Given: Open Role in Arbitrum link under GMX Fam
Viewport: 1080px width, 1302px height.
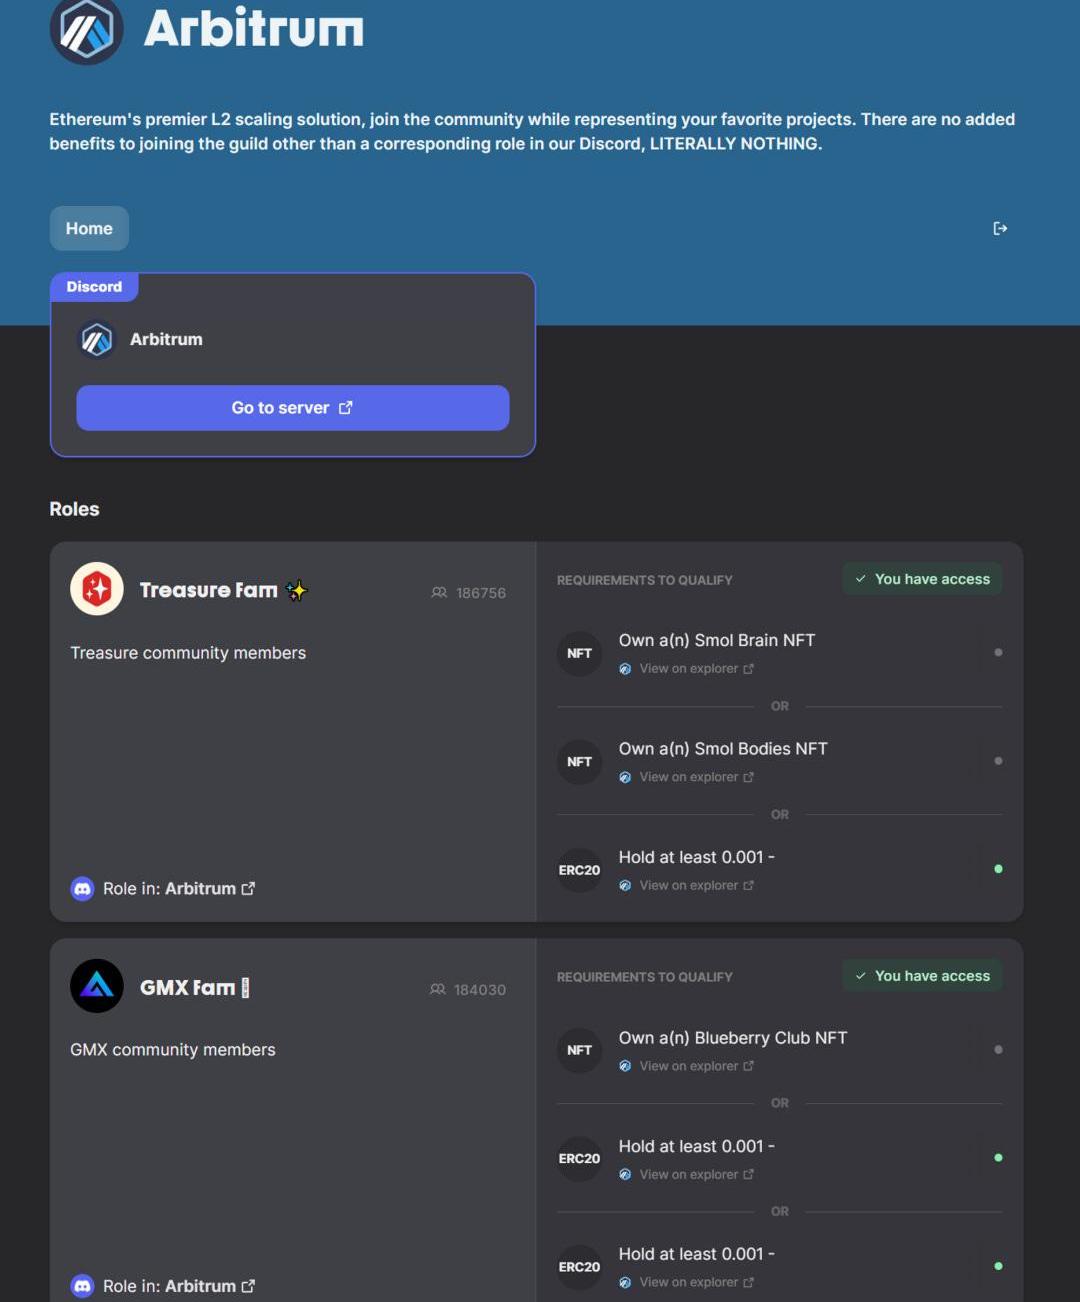Looking at the screenshot, I should point(201,1286).
